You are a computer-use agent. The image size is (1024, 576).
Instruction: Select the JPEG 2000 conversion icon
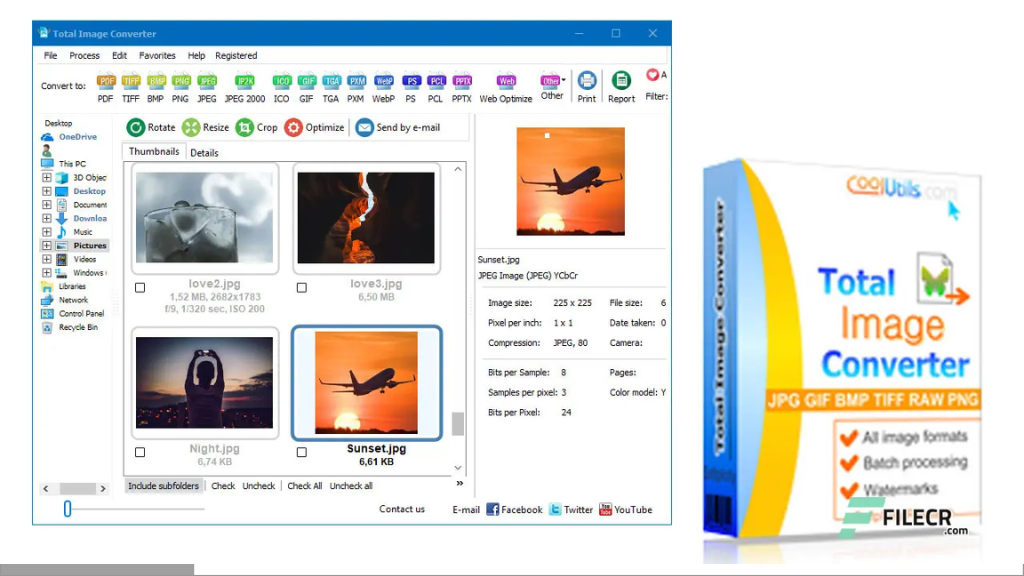click(245, 82)
